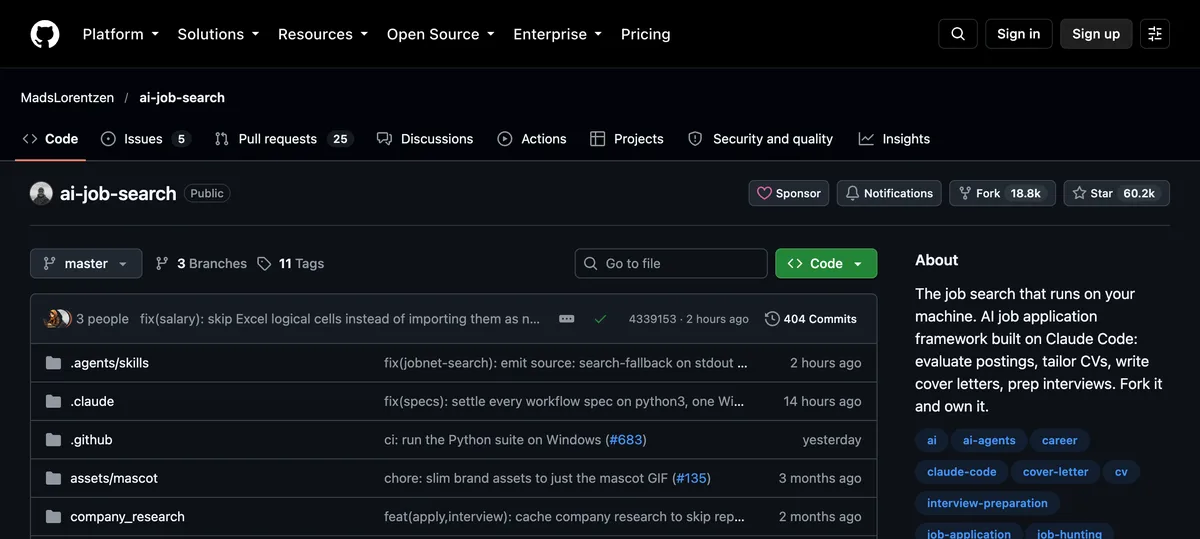This screenshot has width=1200, height=539.
Task: Click the Sponsor heart button
Action: 789,193
